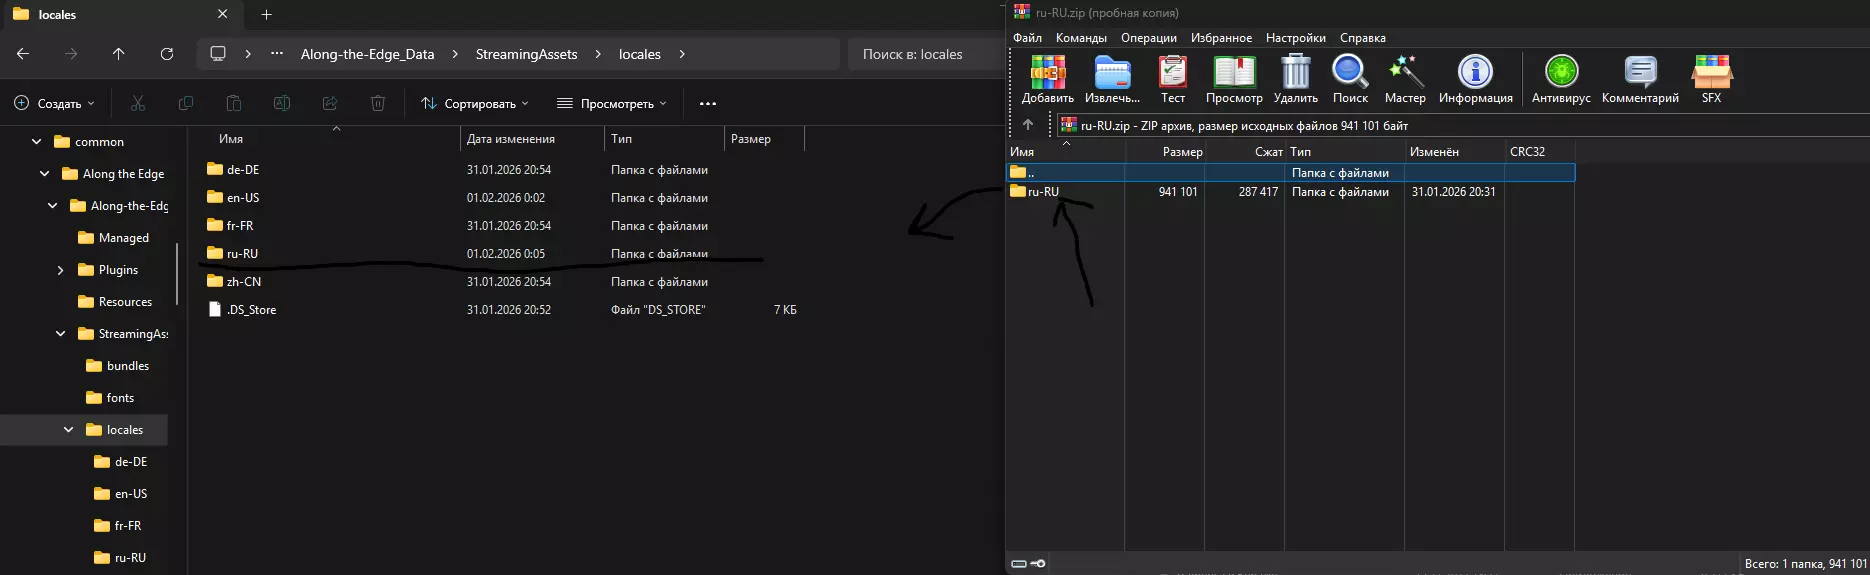Select the parent '..' row in WinRAR

point(1290,173)
